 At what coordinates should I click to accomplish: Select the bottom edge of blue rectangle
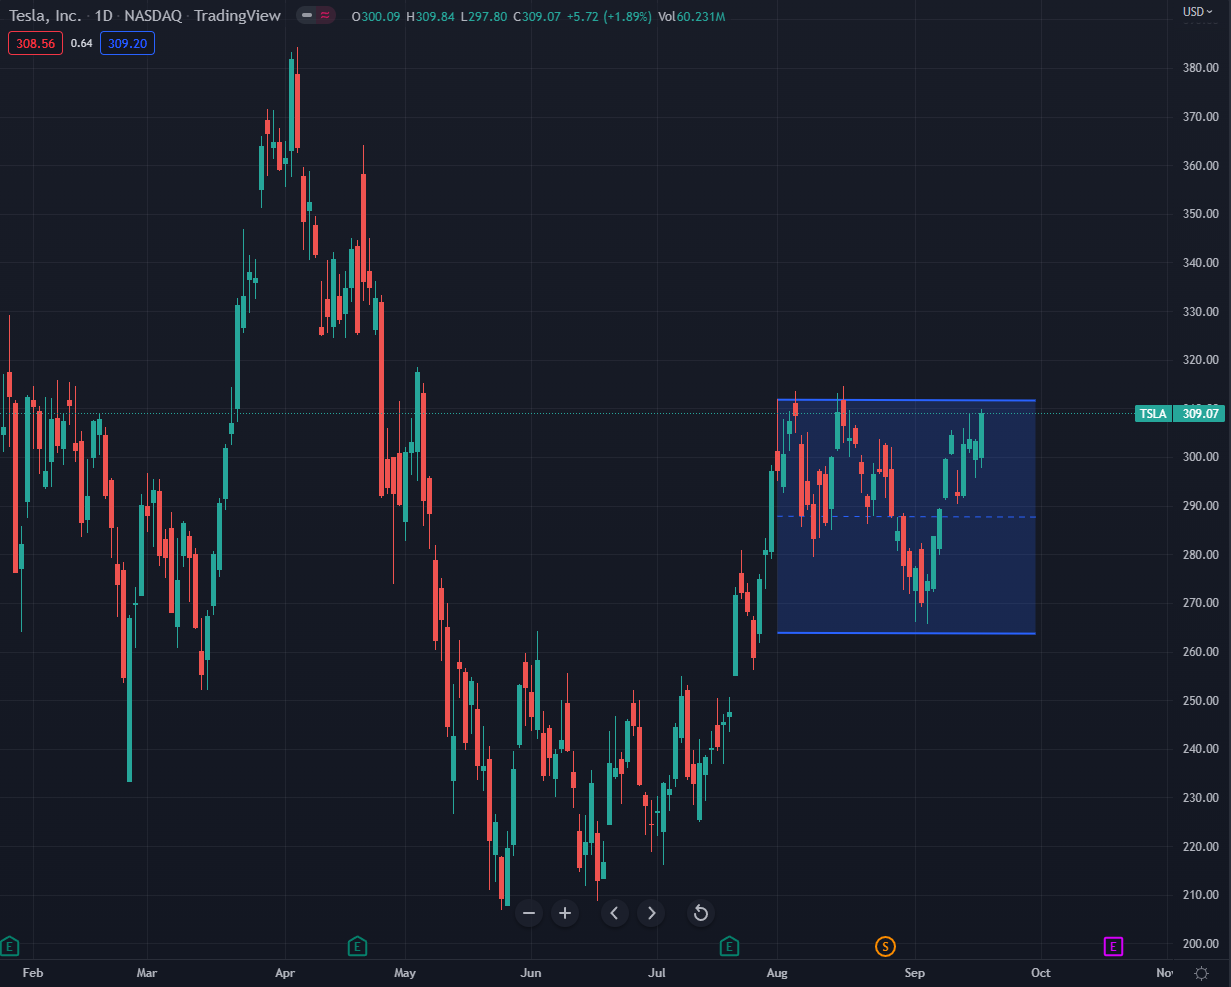tap(906, 633)
